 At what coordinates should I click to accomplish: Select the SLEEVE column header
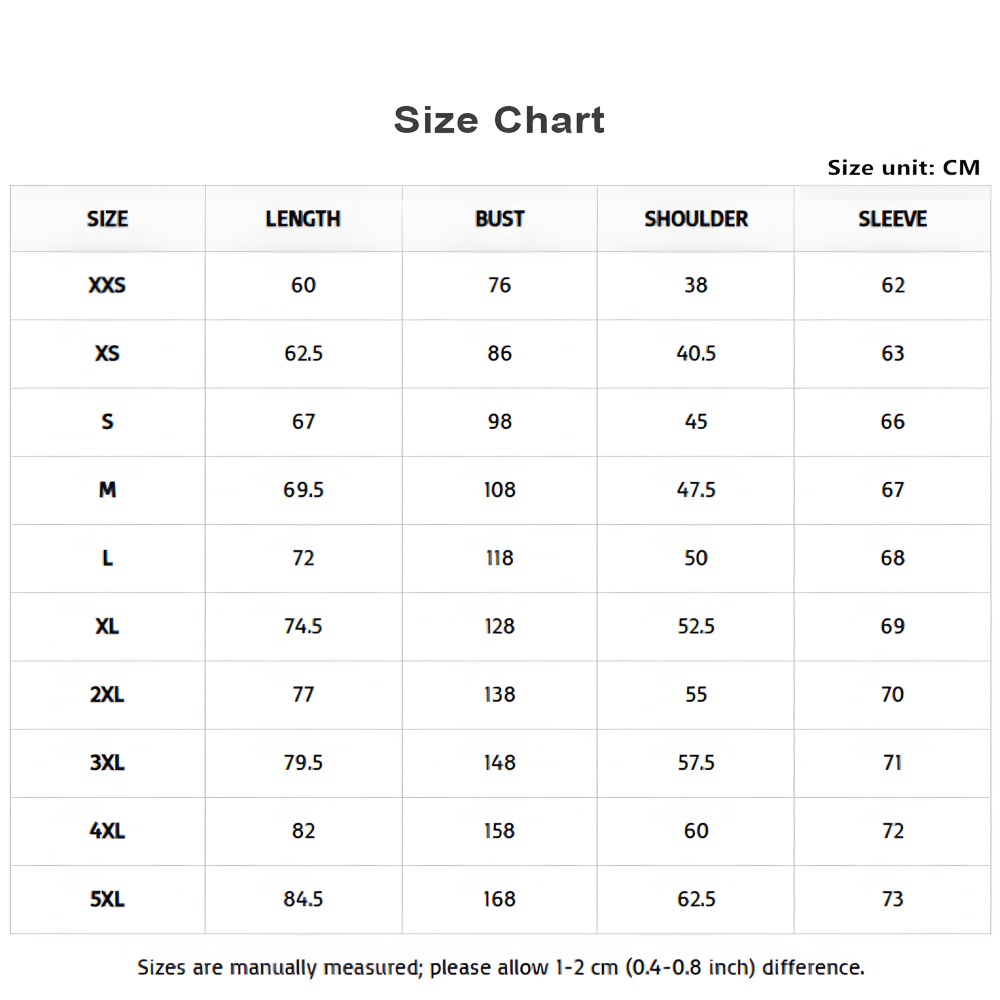(x=892, y=219)
